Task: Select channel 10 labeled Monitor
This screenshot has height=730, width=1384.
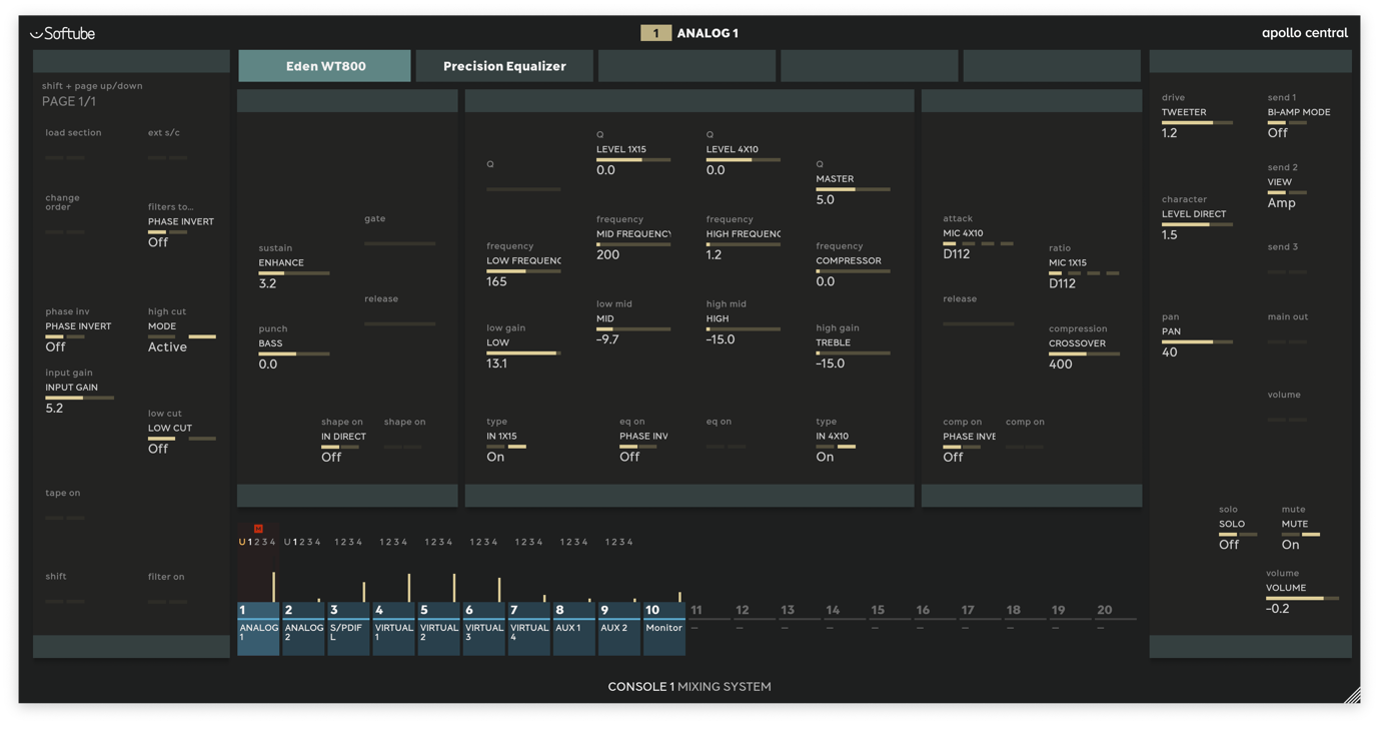Action: [x=664, y=623]
